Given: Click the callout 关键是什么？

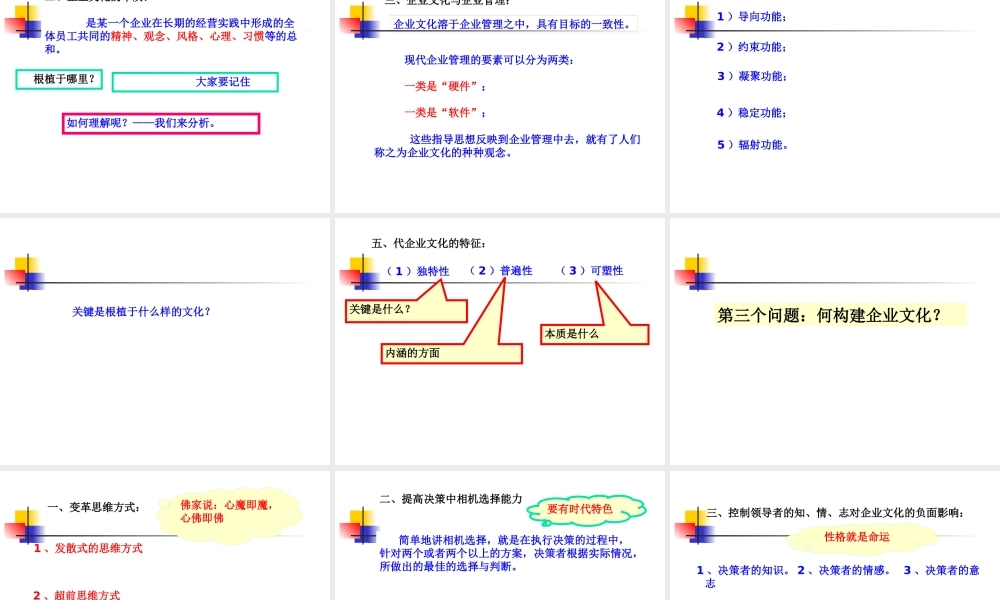Looking at the screenshot, I should (406, 311).
